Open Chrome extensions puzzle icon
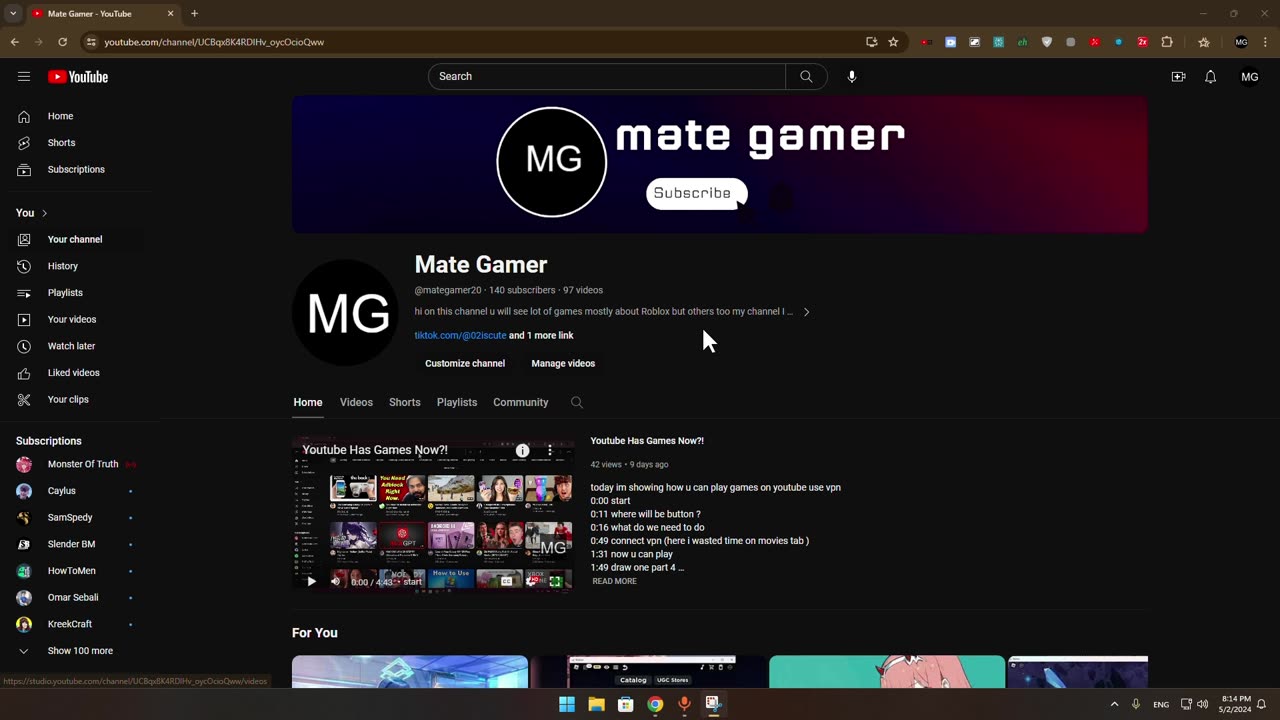 (x=1167, y=42)
